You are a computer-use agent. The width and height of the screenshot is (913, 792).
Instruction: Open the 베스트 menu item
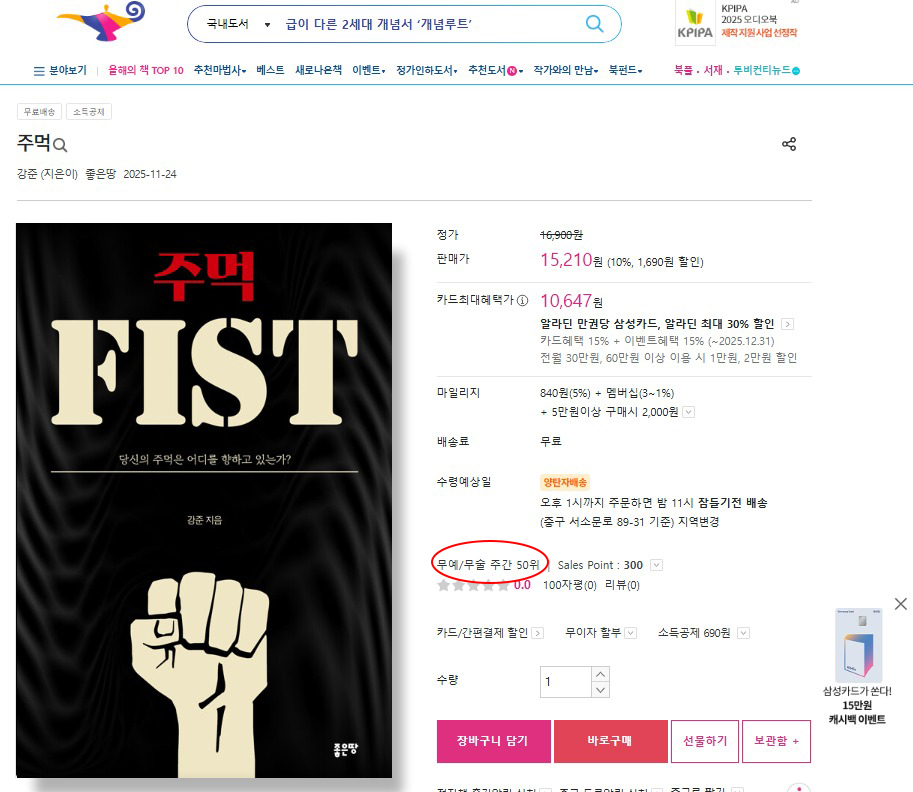[x=270, y=70]
